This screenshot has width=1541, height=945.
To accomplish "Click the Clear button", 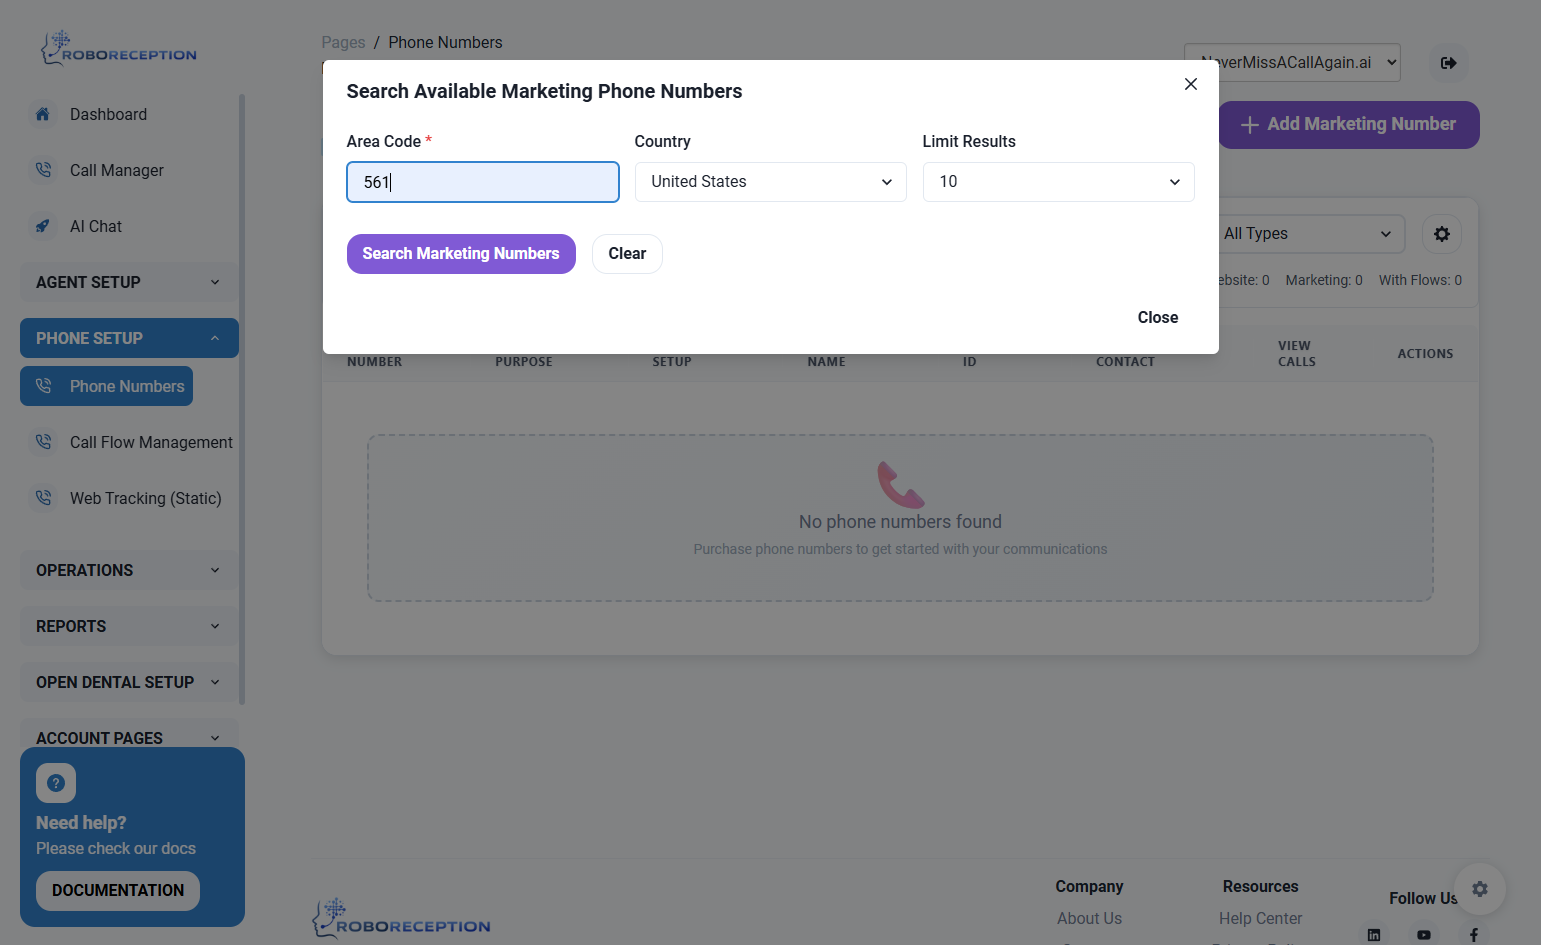I will pos(627,254).
